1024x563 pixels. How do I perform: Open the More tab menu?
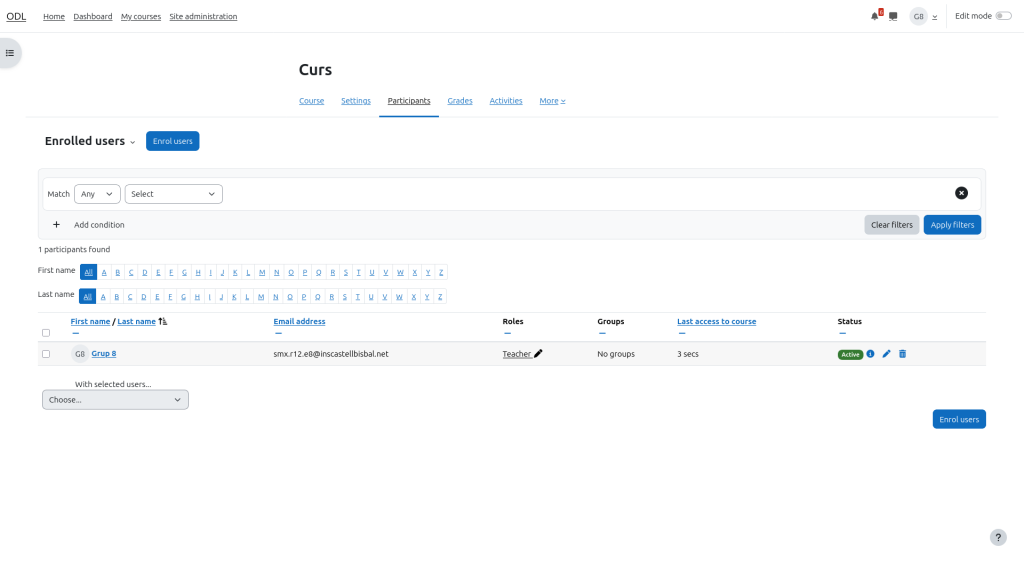coord(552,101)
